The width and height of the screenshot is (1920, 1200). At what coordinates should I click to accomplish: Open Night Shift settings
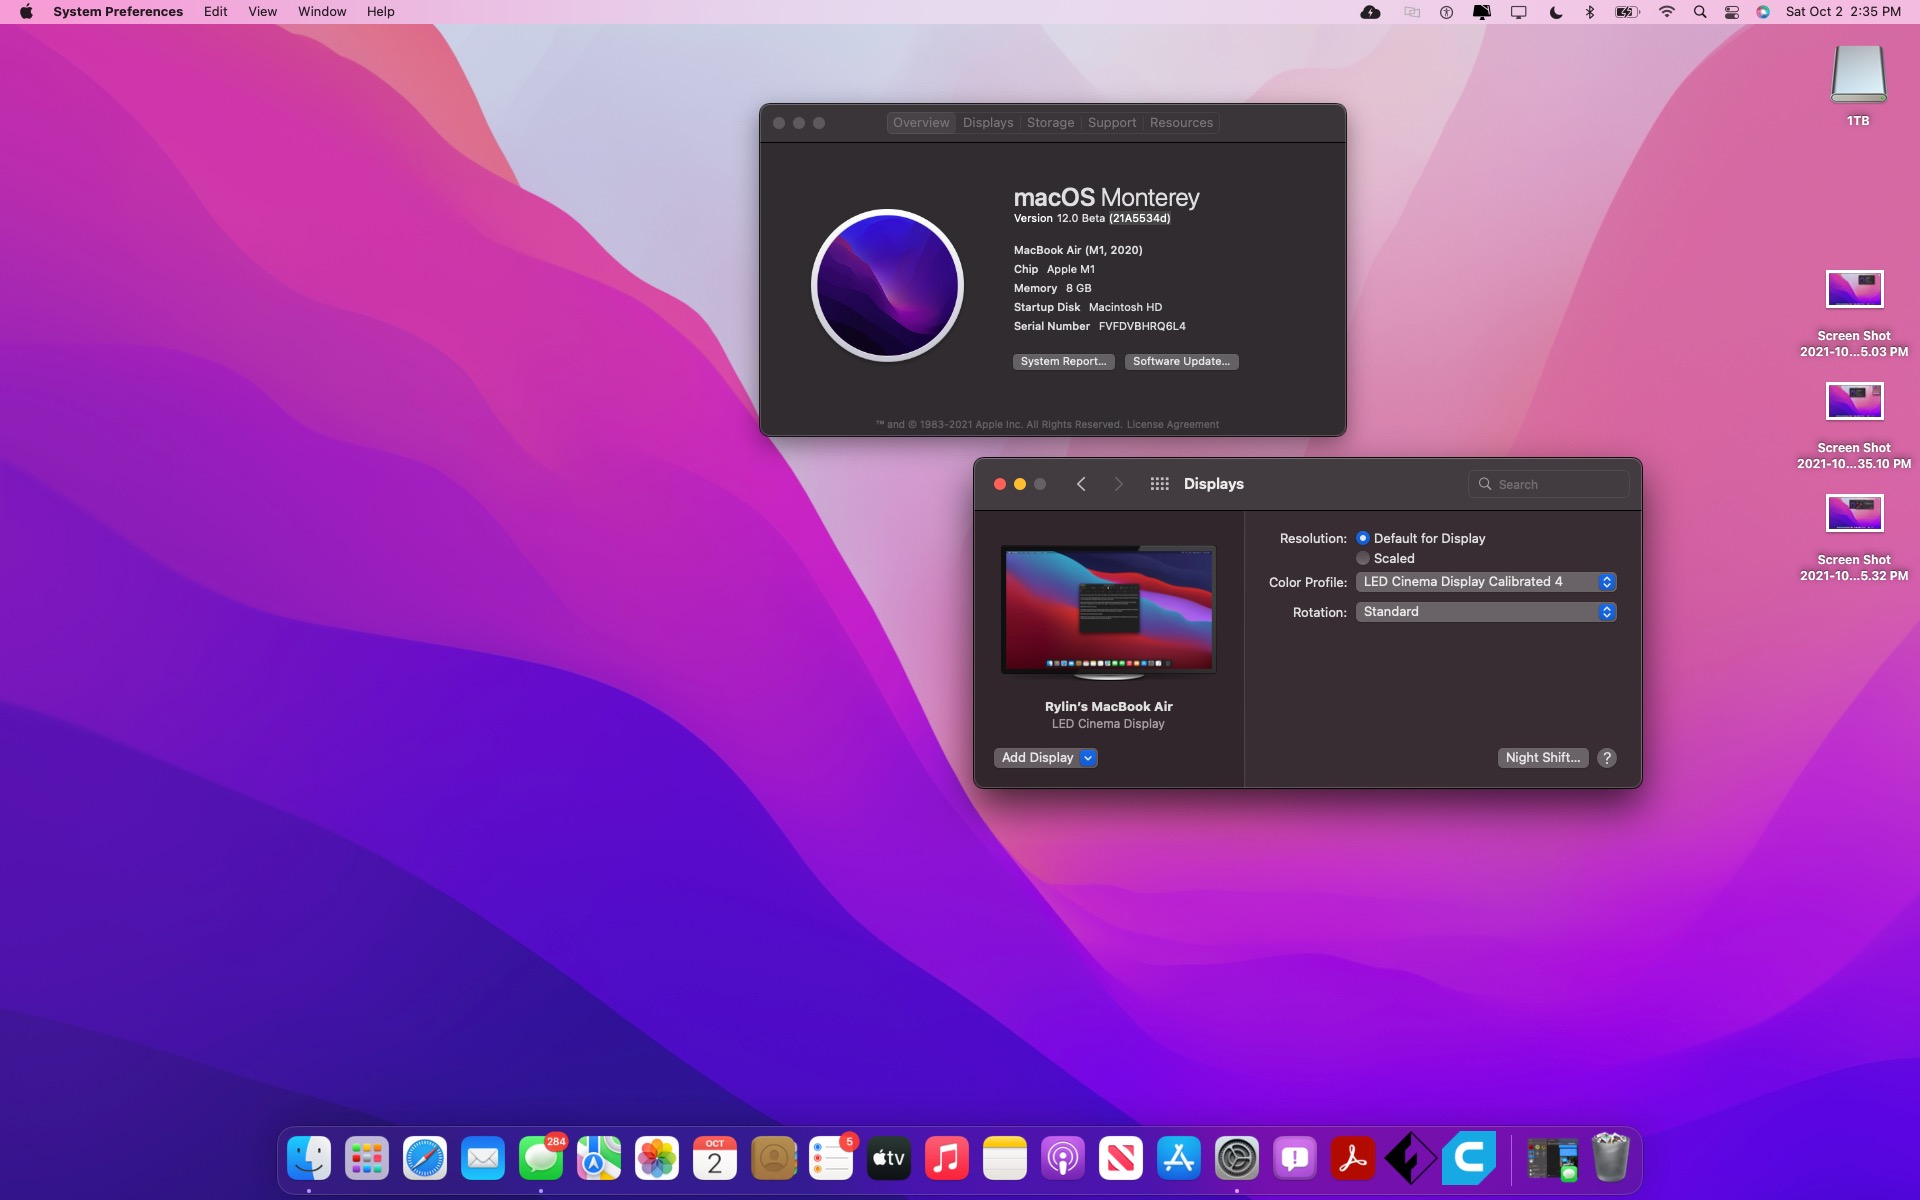pyautogui.click(x=1542, y=758)
